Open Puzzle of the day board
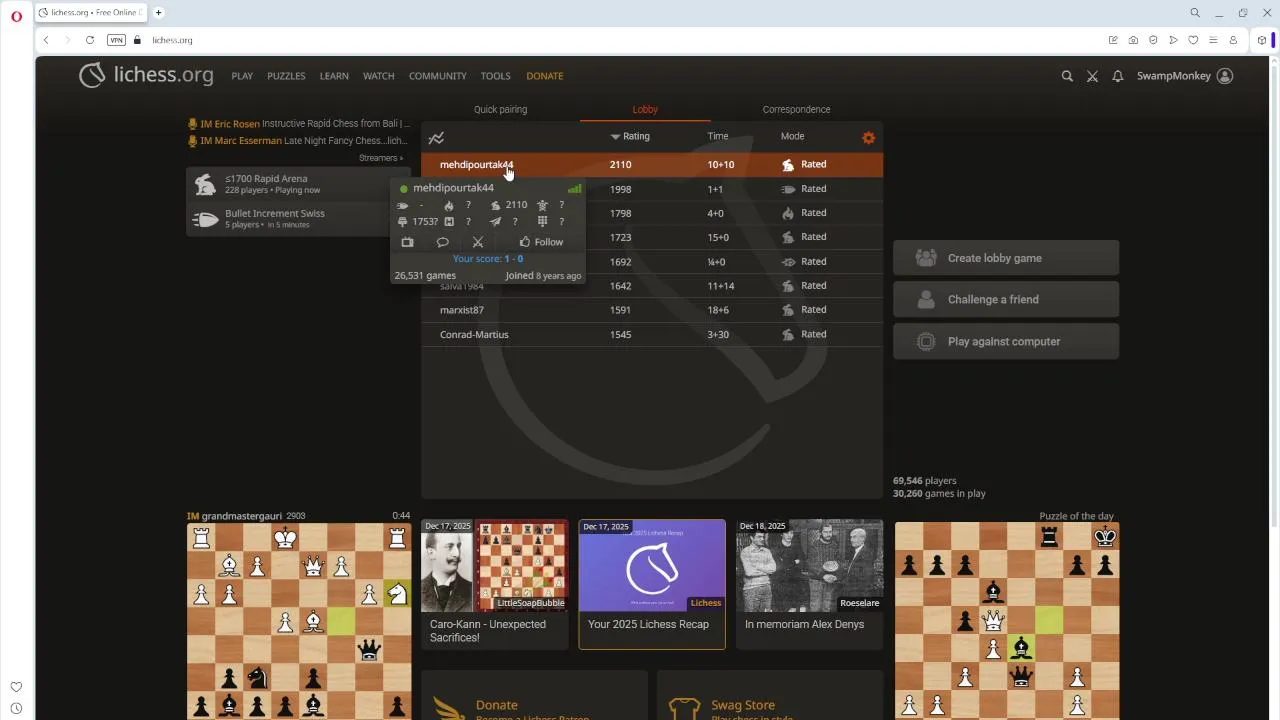1280x720 pixels. point(1007,621)
